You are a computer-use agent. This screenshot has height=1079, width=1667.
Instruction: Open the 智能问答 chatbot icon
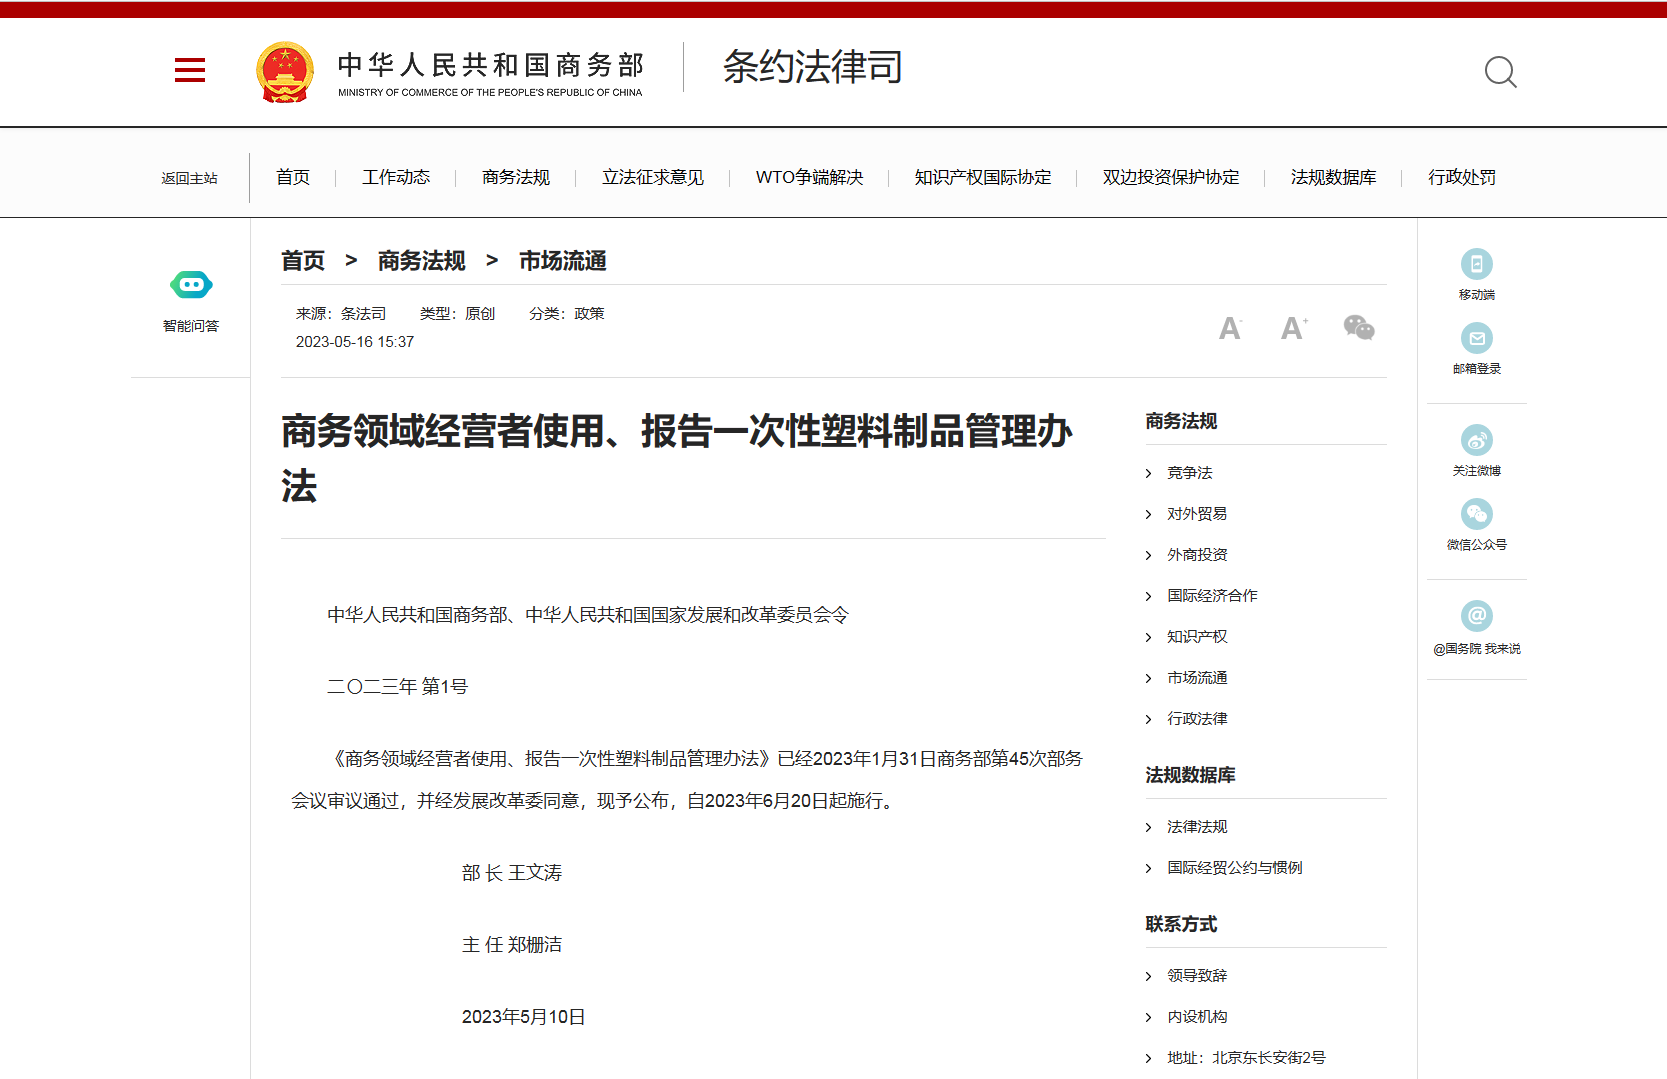pos(191,286)
